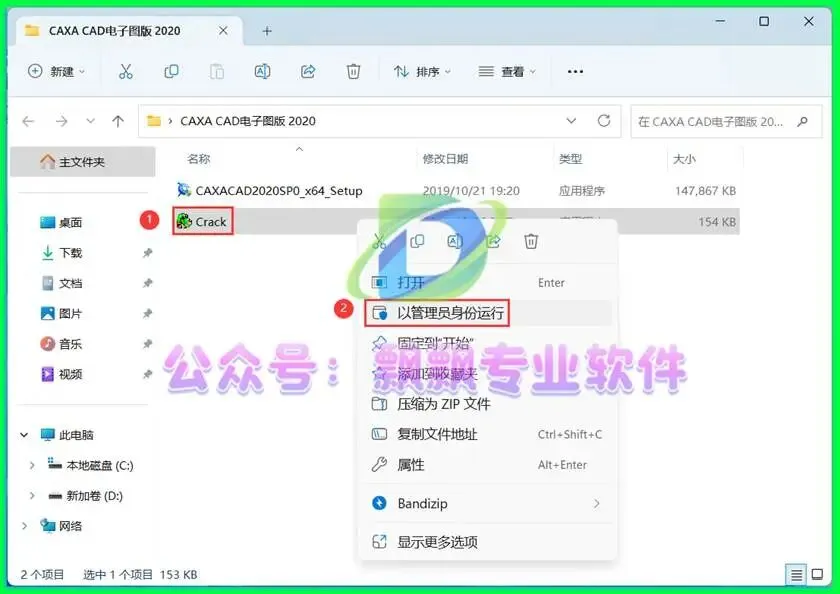Sort by the 大小 column header

coord(684,159)
